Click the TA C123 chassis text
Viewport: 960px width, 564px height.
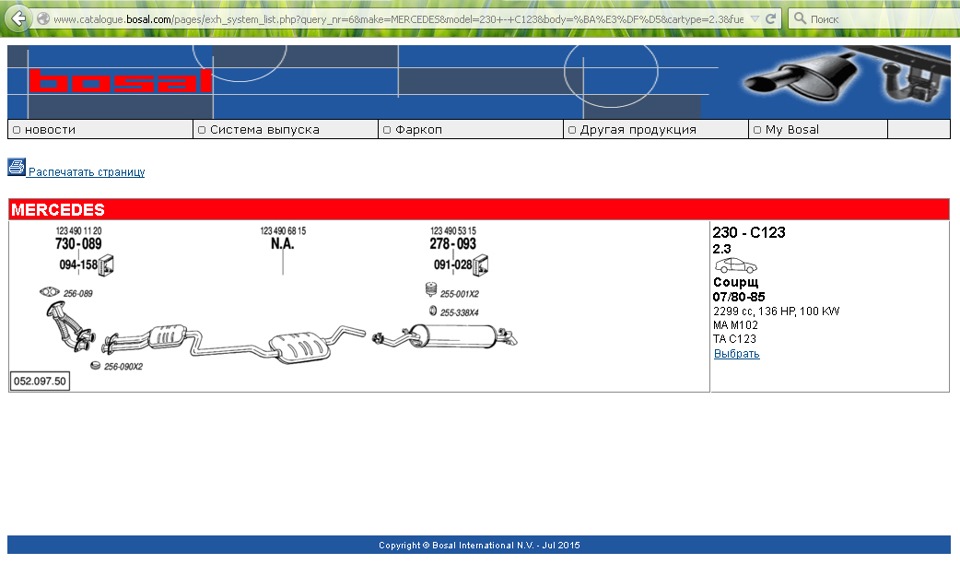click(735, 339)
